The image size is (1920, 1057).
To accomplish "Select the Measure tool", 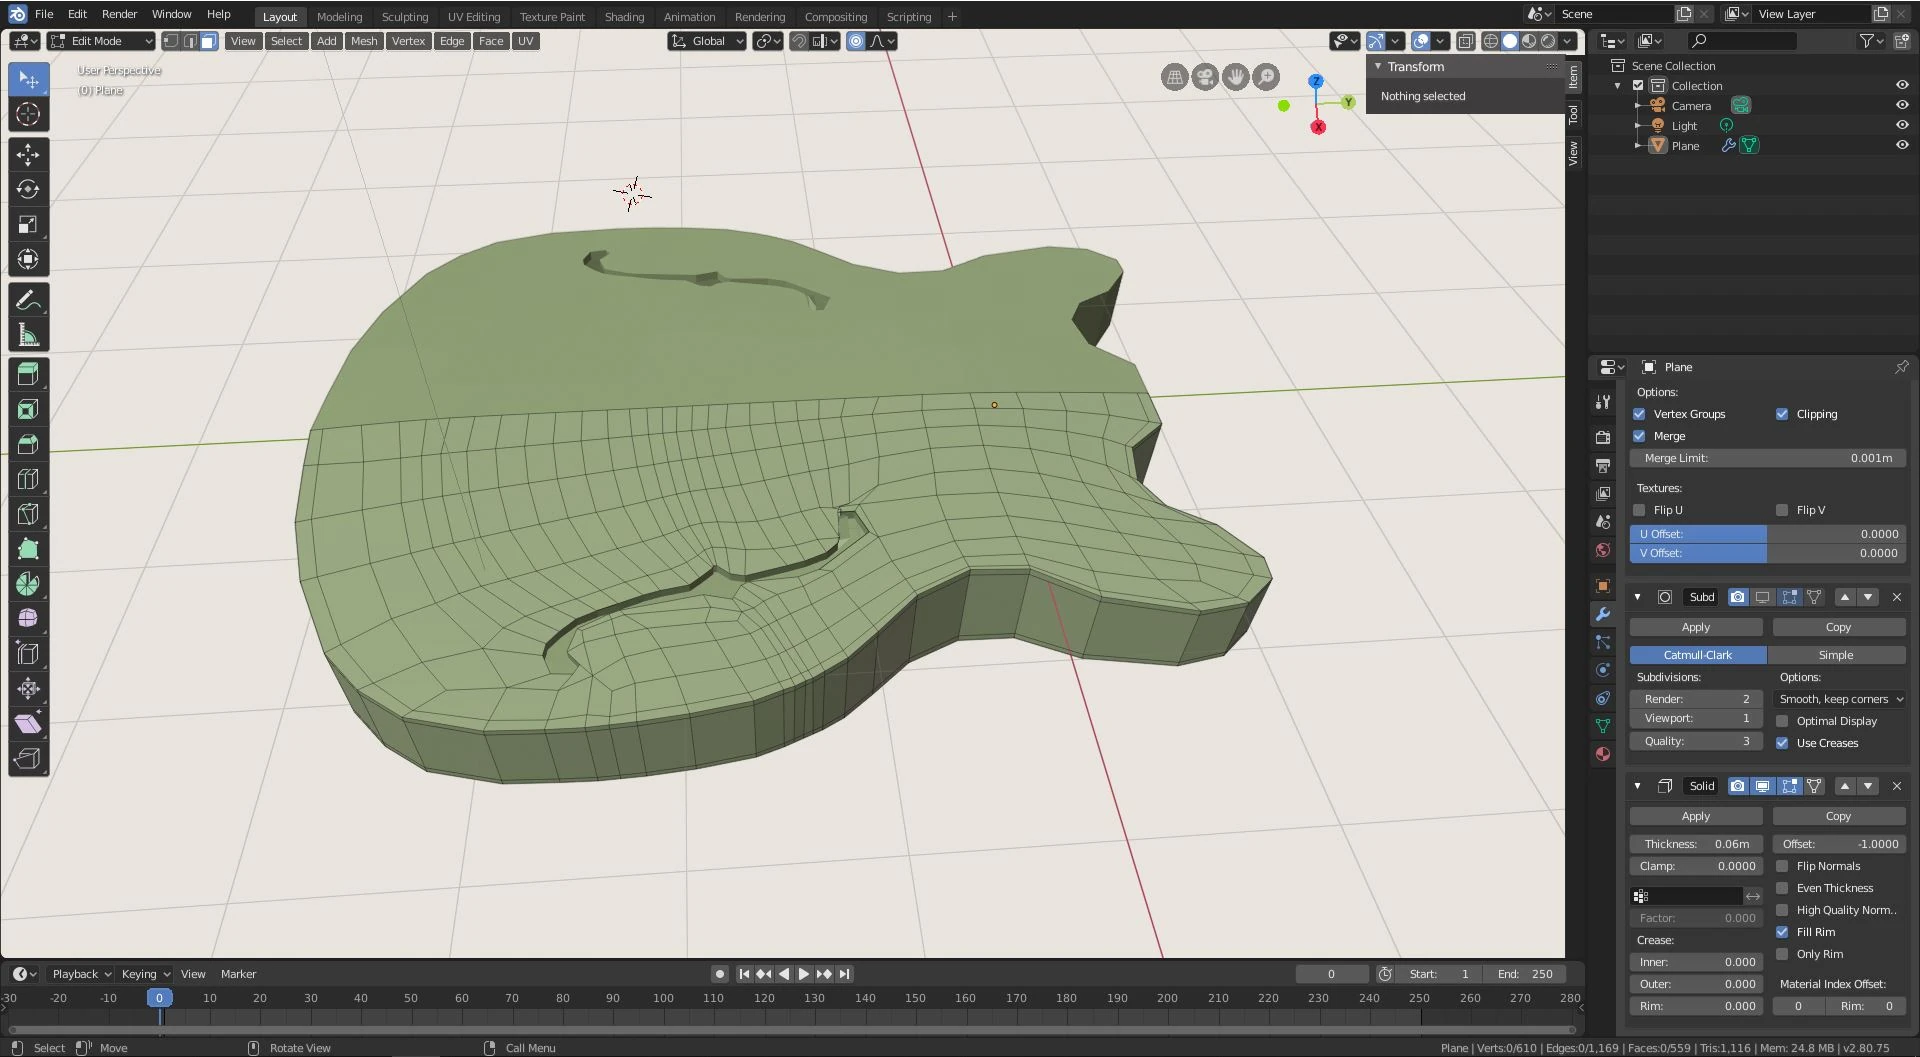I will (28, 335).
